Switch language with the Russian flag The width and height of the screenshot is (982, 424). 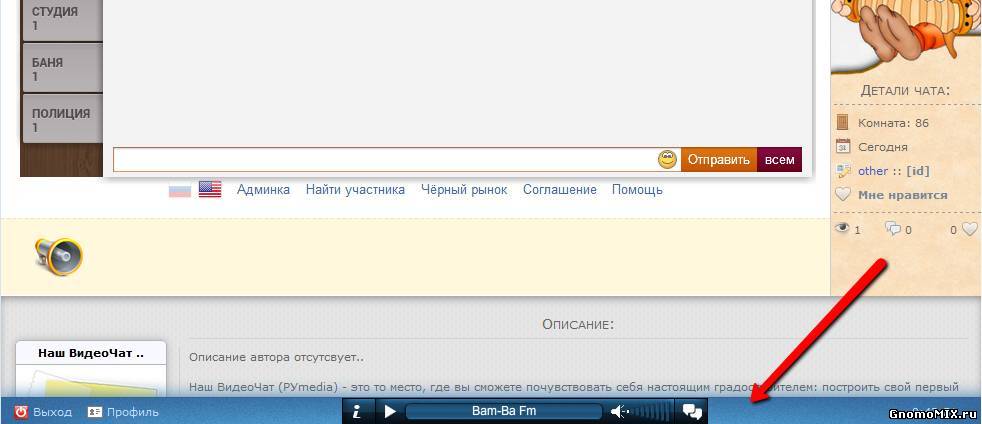pos(180,189)
